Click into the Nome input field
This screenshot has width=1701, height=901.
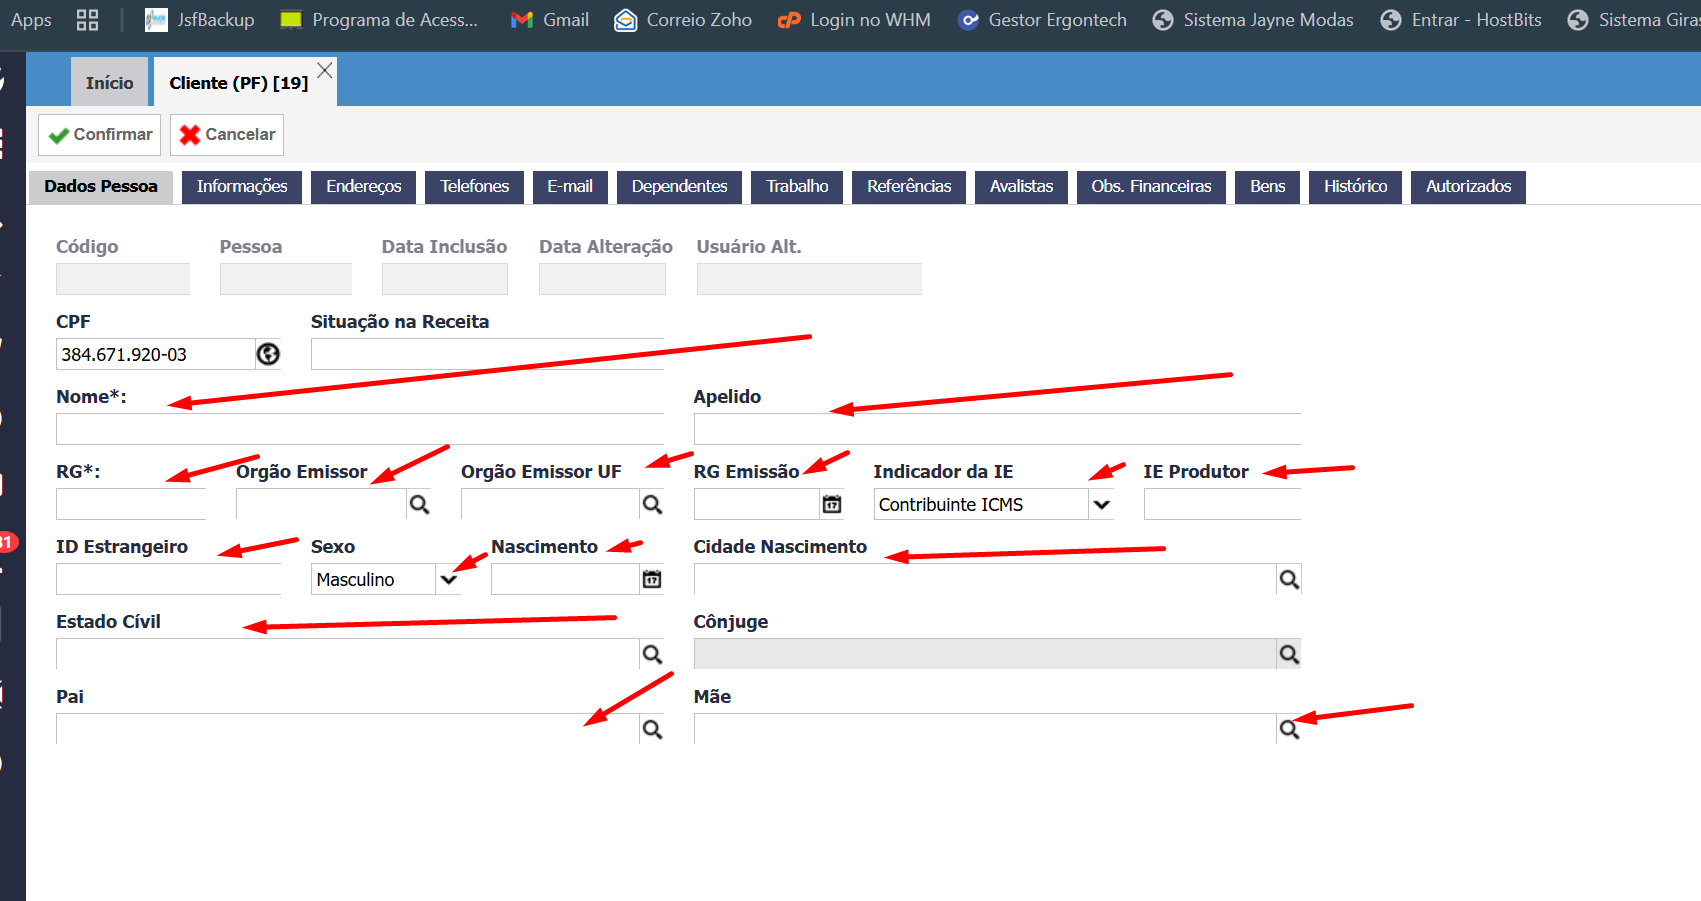point(360,429)
